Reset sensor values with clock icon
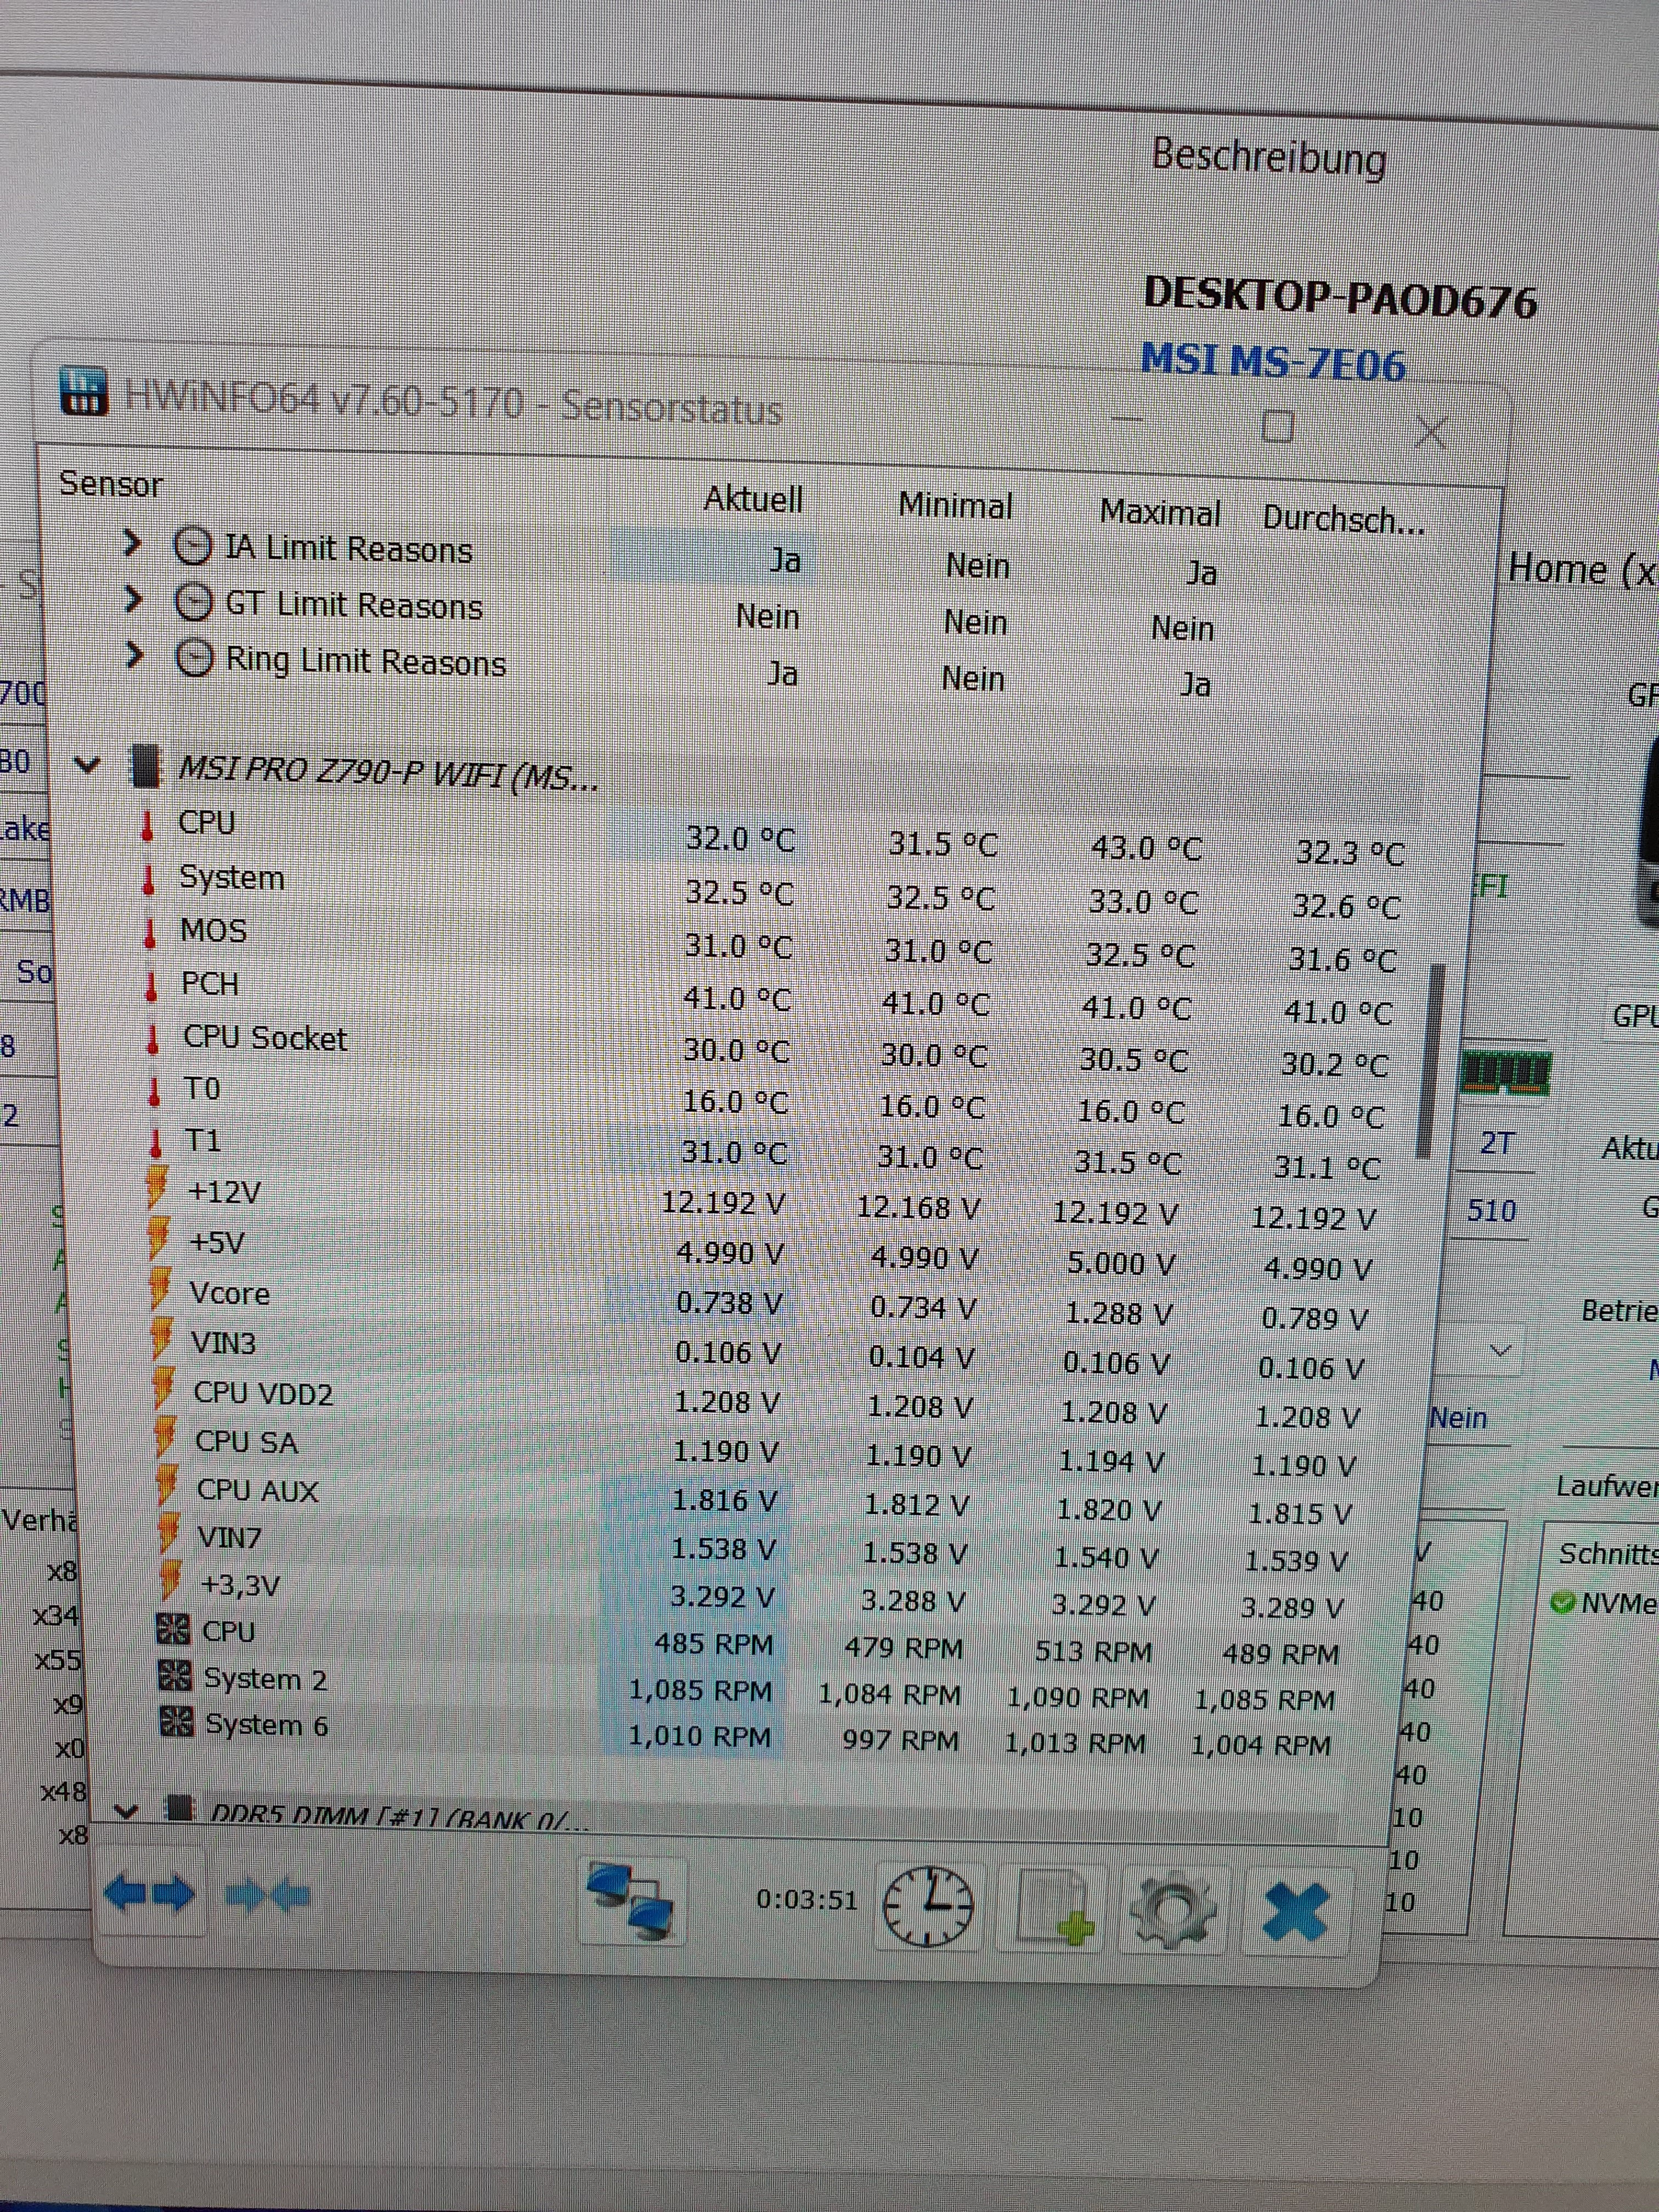This screenshot has width=1659, height=2212. pos(928,1906)
